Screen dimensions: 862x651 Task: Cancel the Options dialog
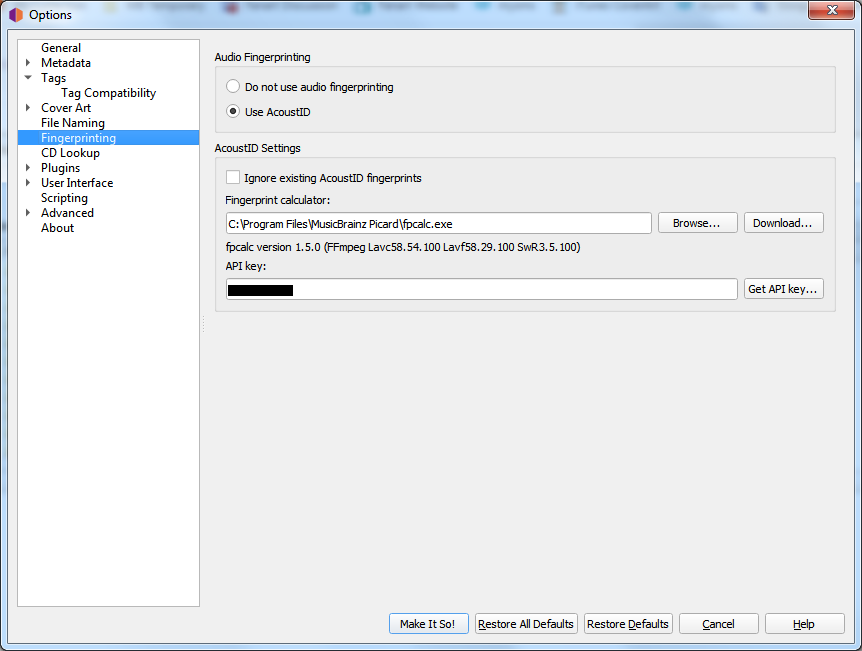click(719, 624)
